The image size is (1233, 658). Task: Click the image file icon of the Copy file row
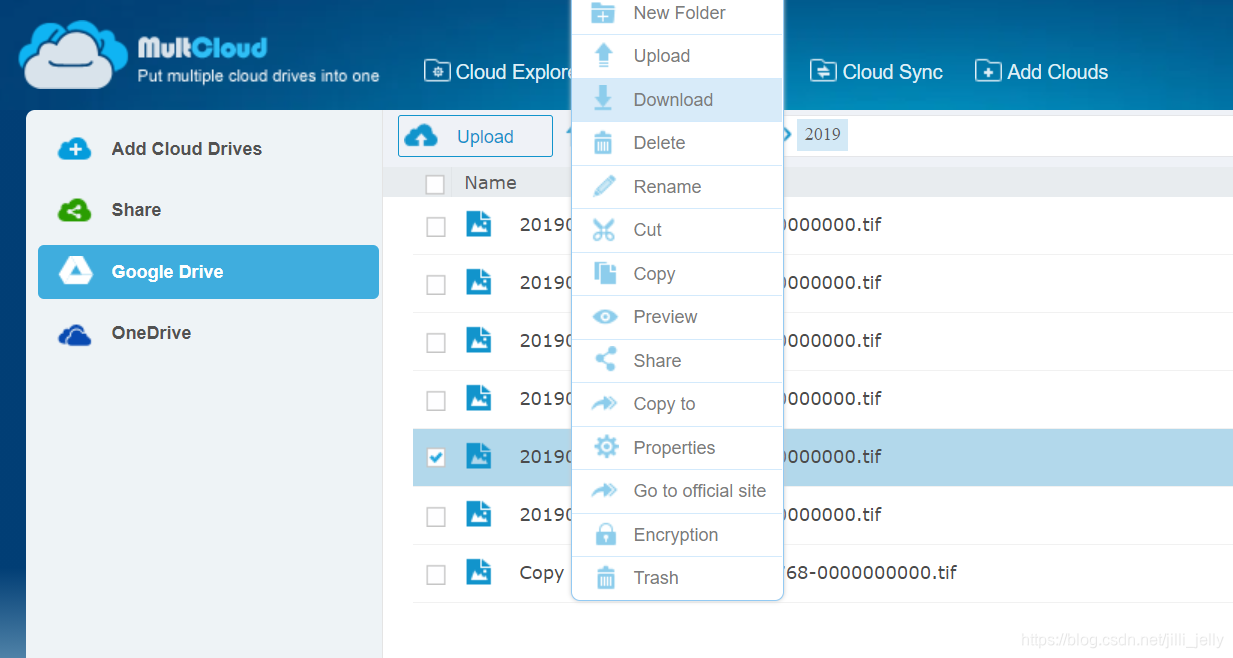tap(479, 572)
